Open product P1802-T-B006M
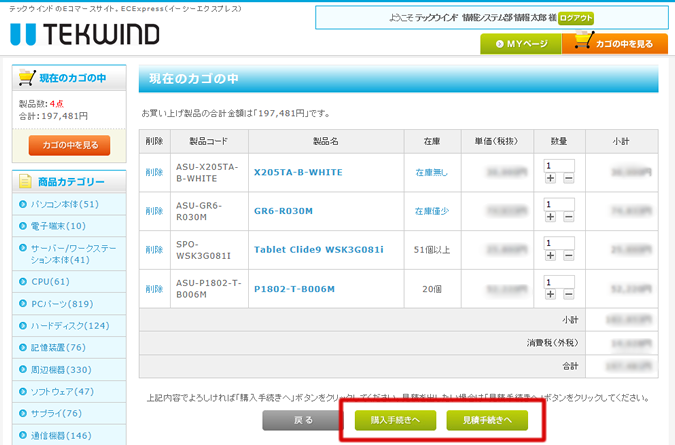 294,289
